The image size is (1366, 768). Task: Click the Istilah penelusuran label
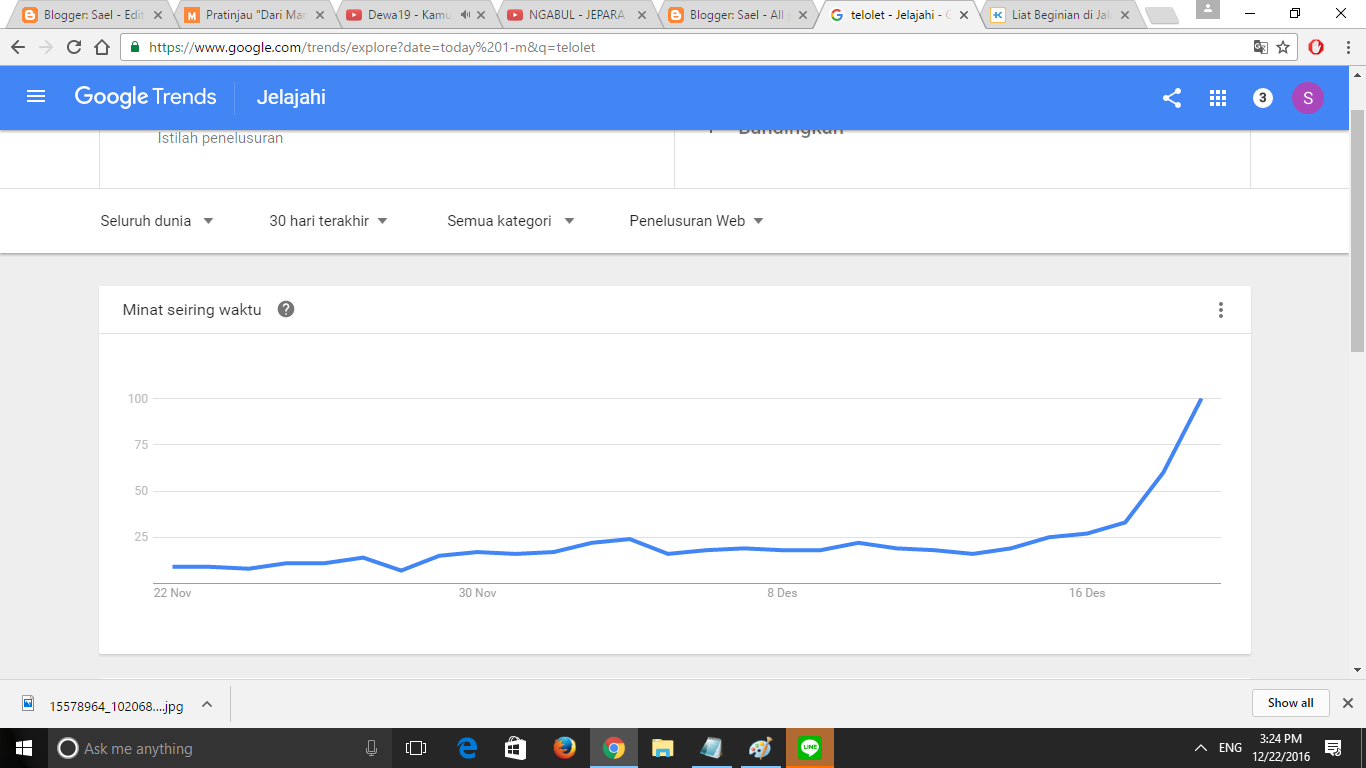[x=220, y=138]
